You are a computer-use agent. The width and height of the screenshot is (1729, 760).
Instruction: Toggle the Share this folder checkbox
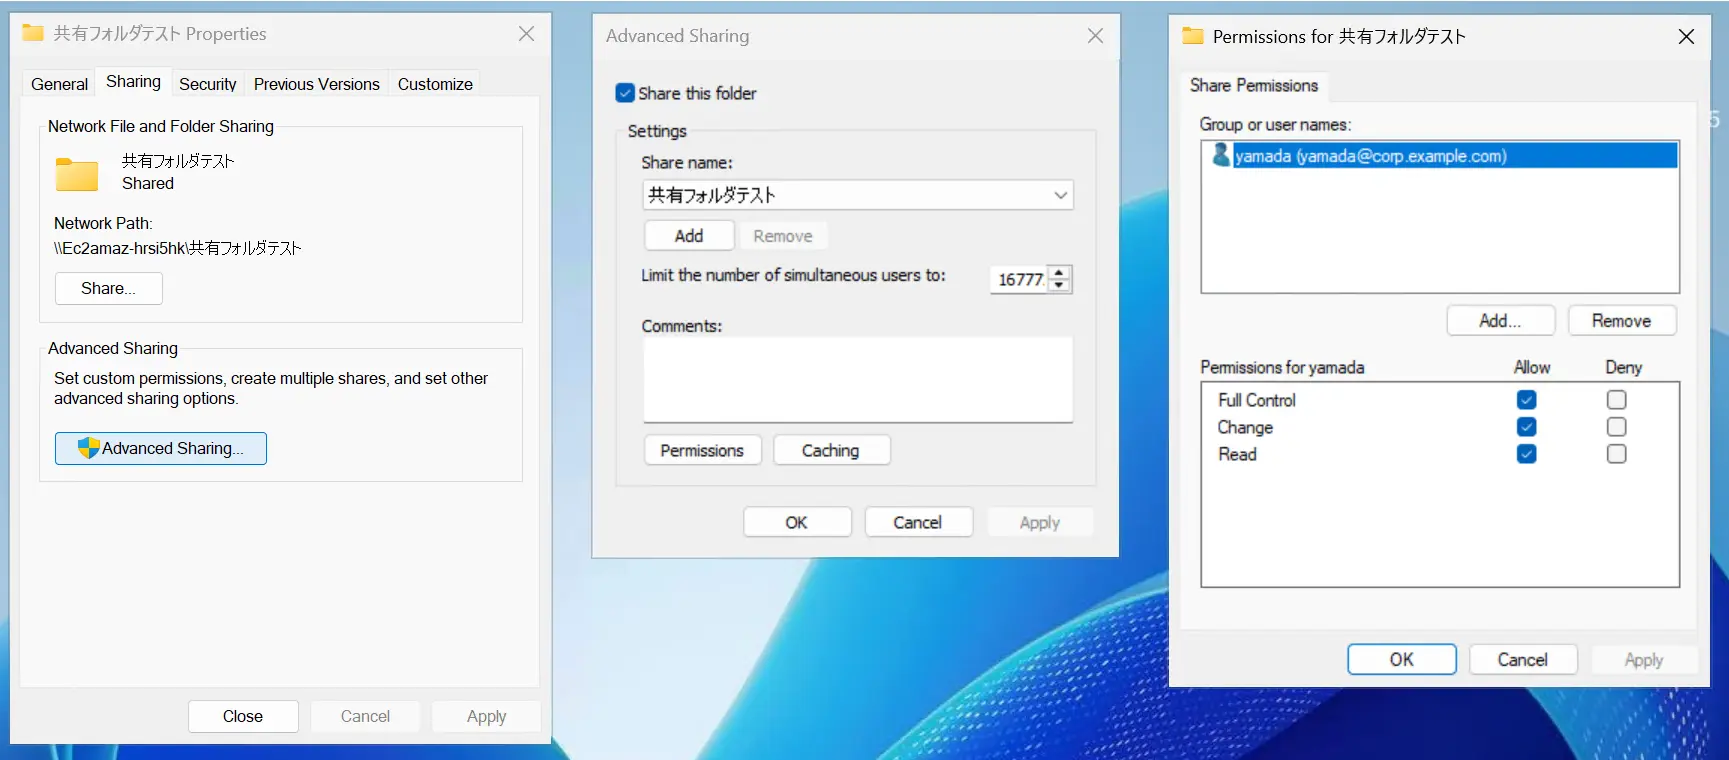pyautogui.click(x=625, y=93)
